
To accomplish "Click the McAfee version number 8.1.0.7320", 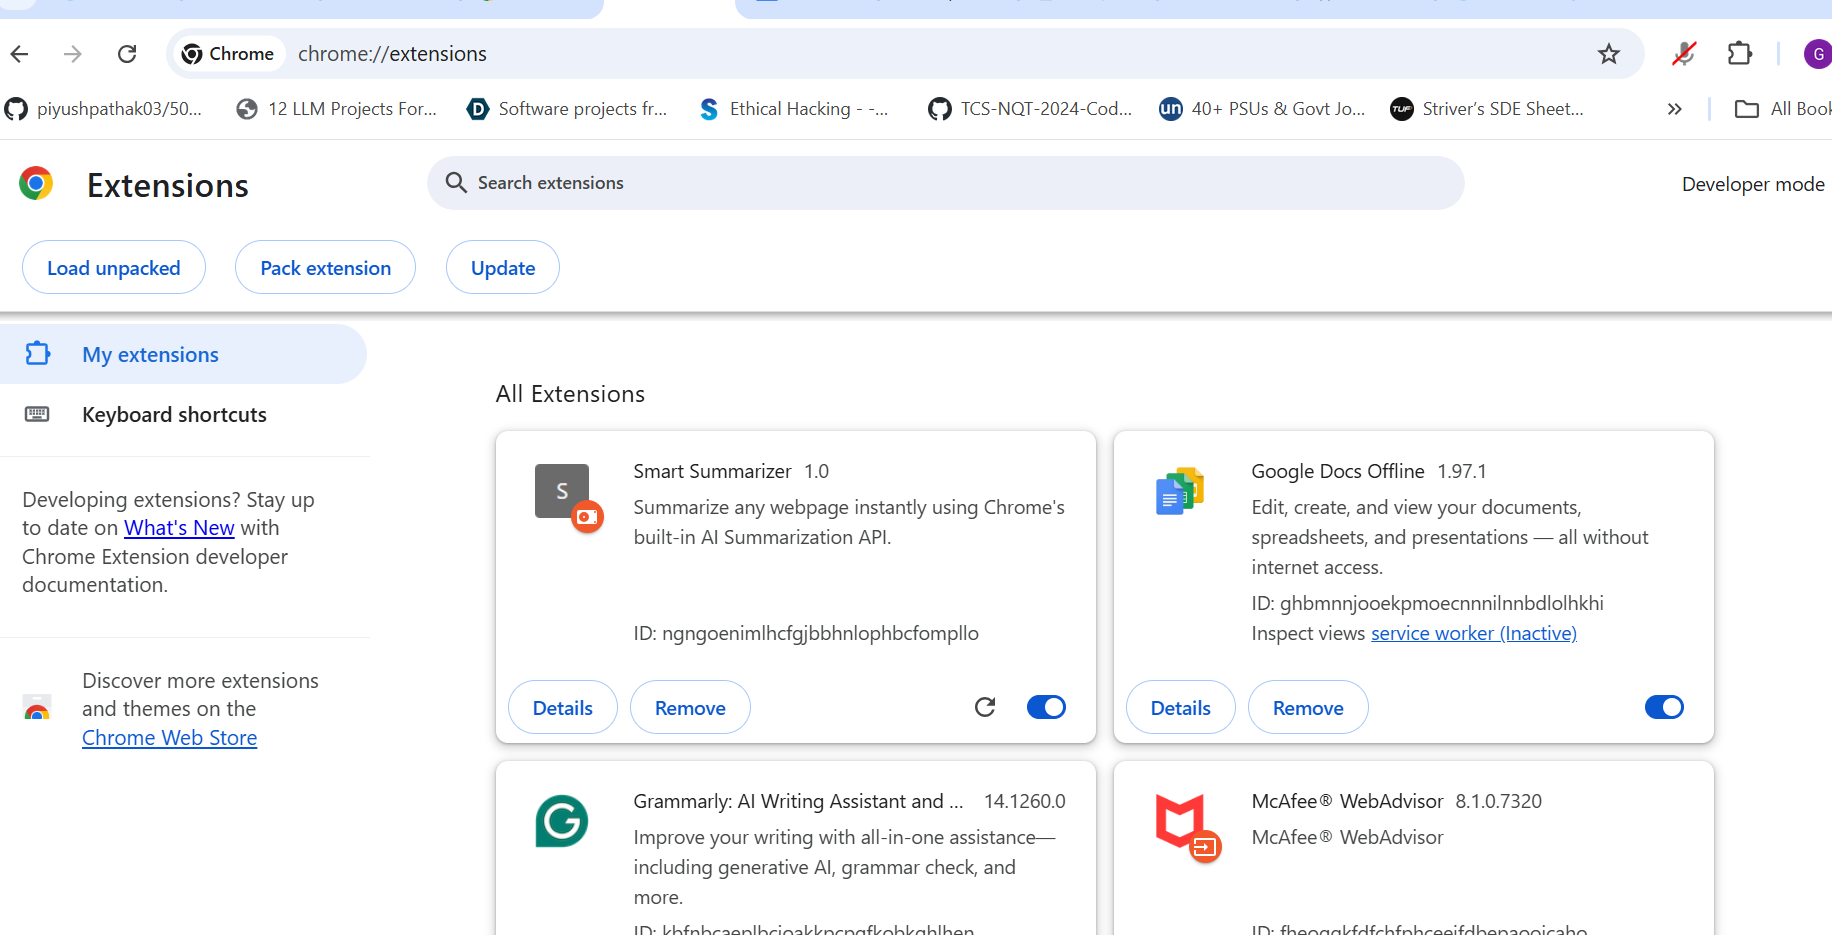I will (x=1499, y=801).
